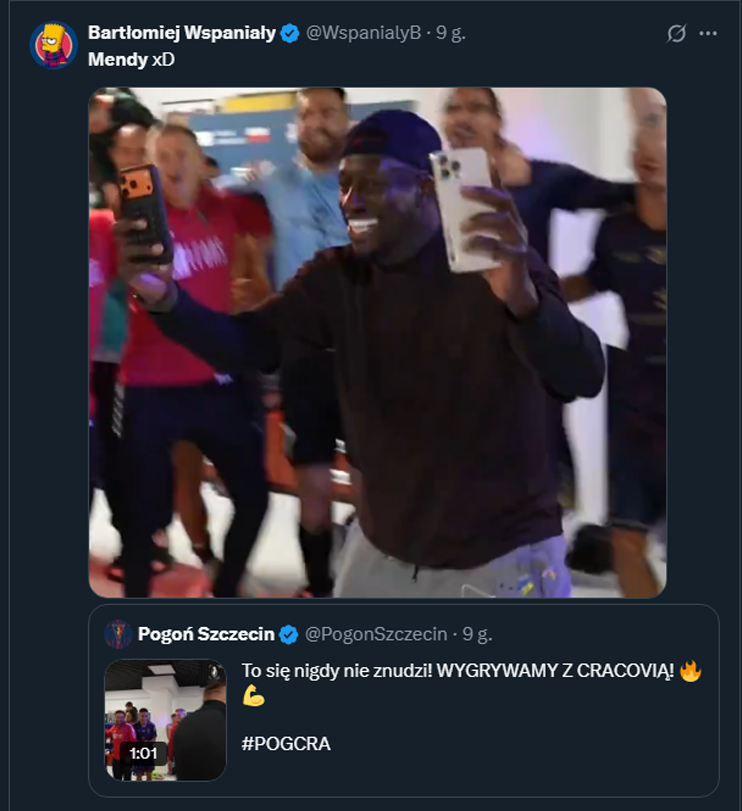Click the flexed biceps emoji
Screen dimensions: 742x811
(254, 697)
